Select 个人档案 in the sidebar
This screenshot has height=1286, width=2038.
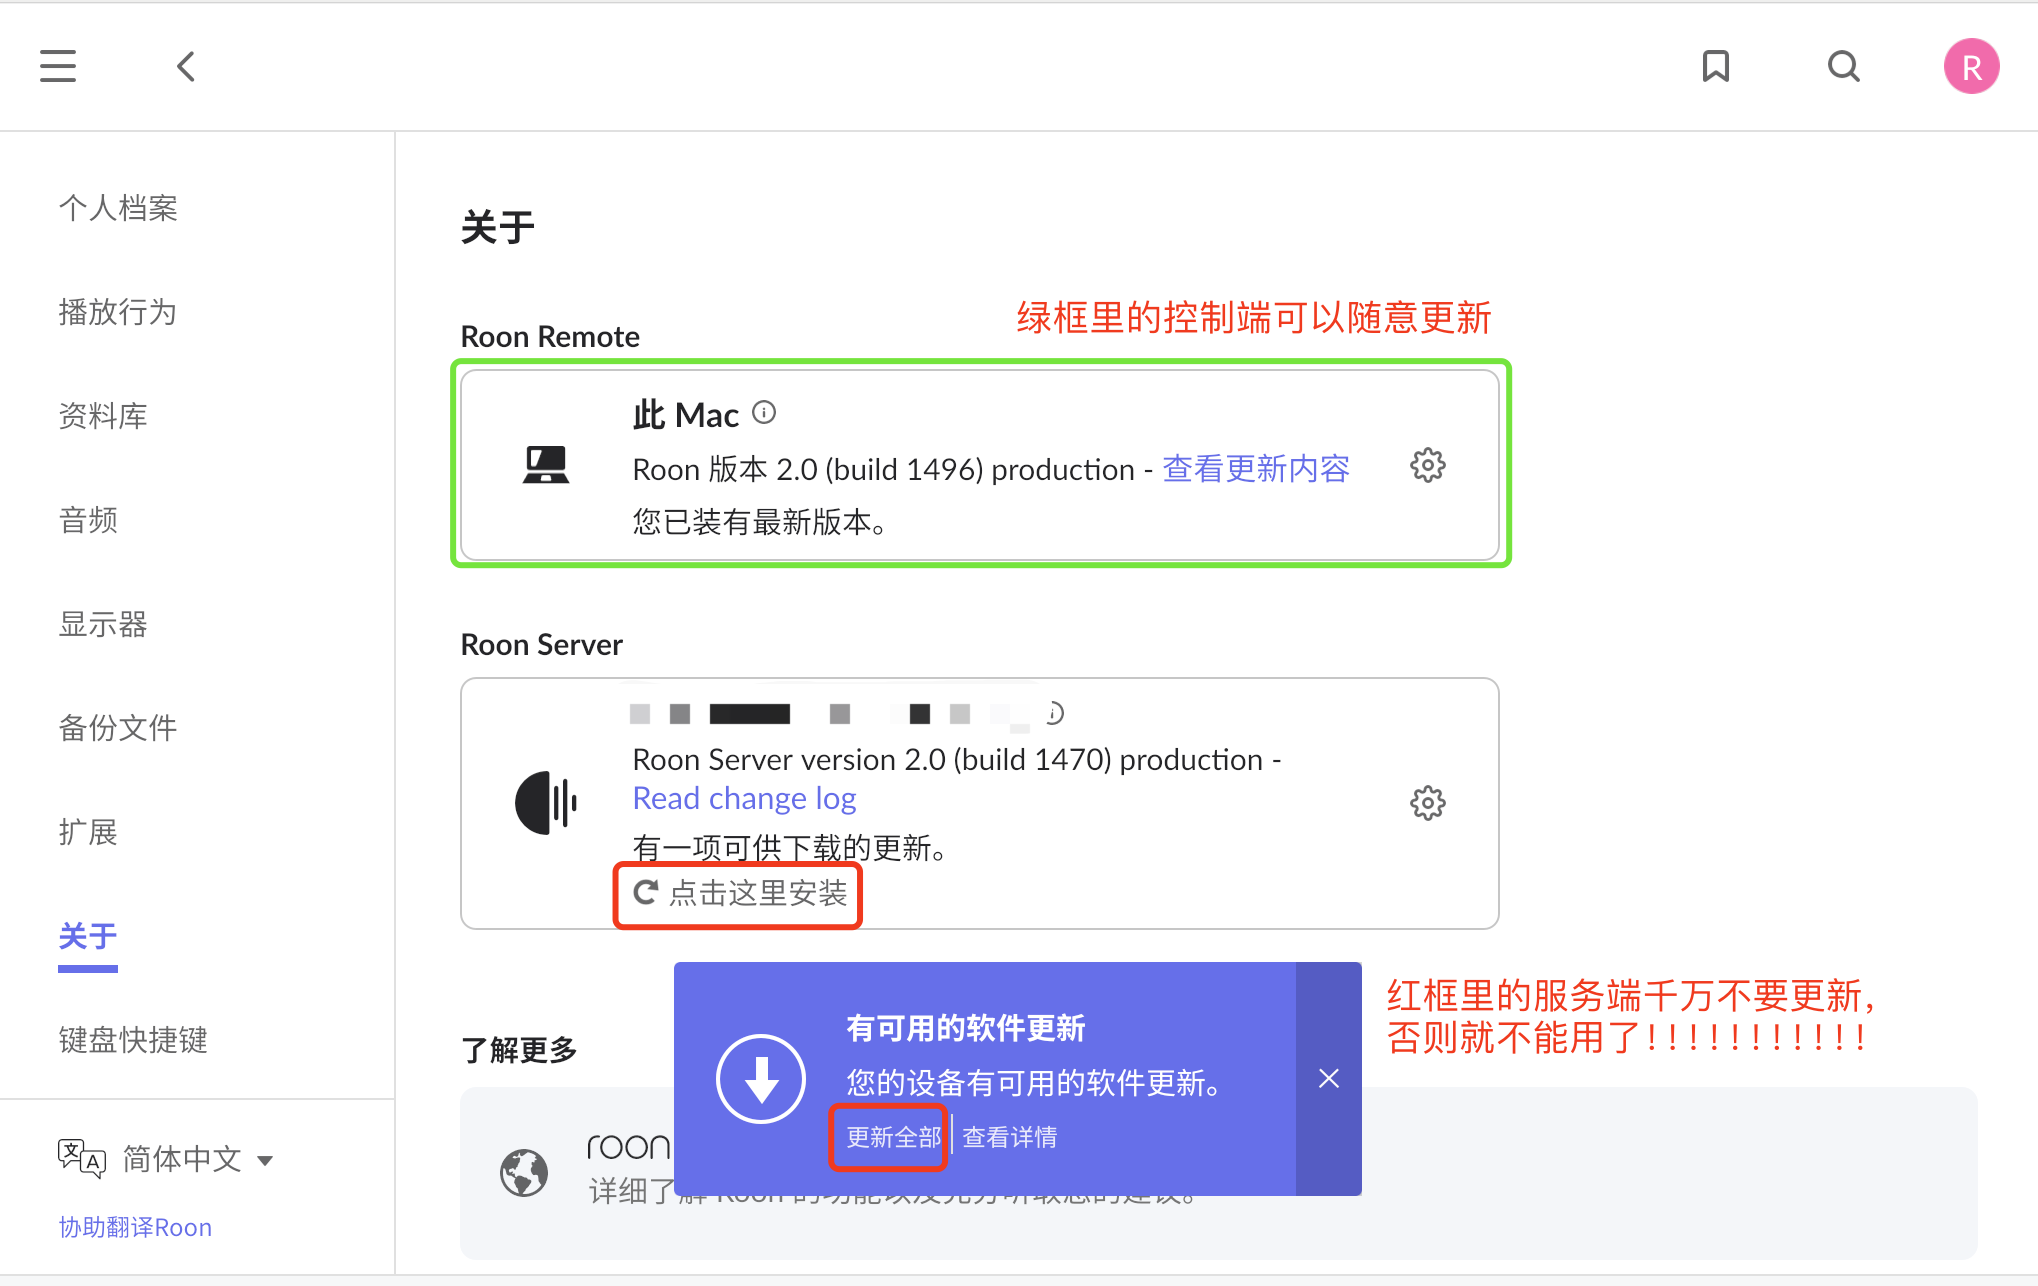coord(118,208)
